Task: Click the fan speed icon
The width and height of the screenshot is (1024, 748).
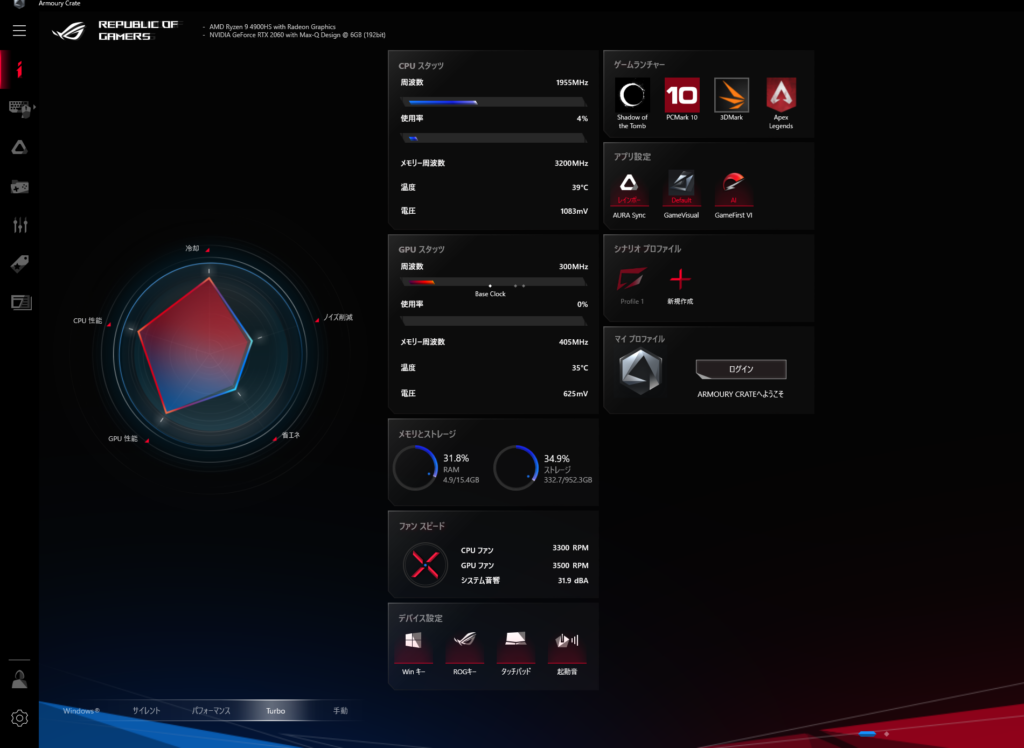Action: (425, 564)
